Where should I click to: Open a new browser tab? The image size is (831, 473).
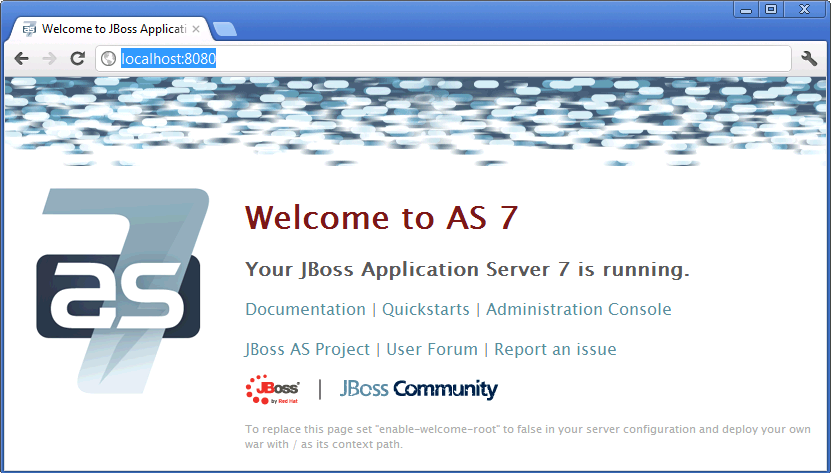(x=224, y=29)
